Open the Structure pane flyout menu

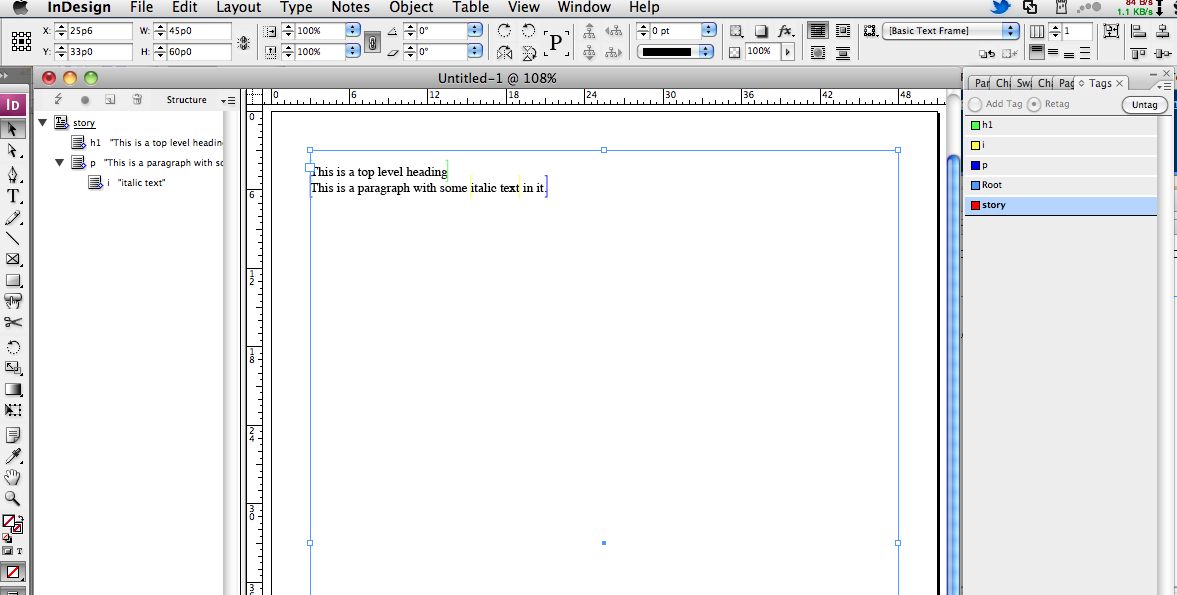point(228,100)
